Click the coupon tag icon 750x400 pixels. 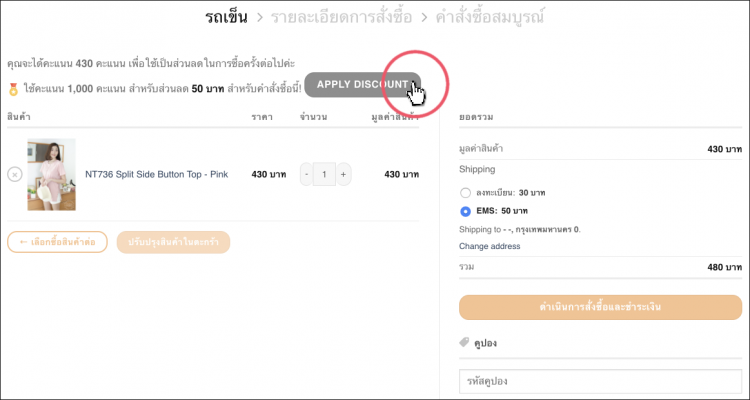pyautogui.click(x=464, y=343)
